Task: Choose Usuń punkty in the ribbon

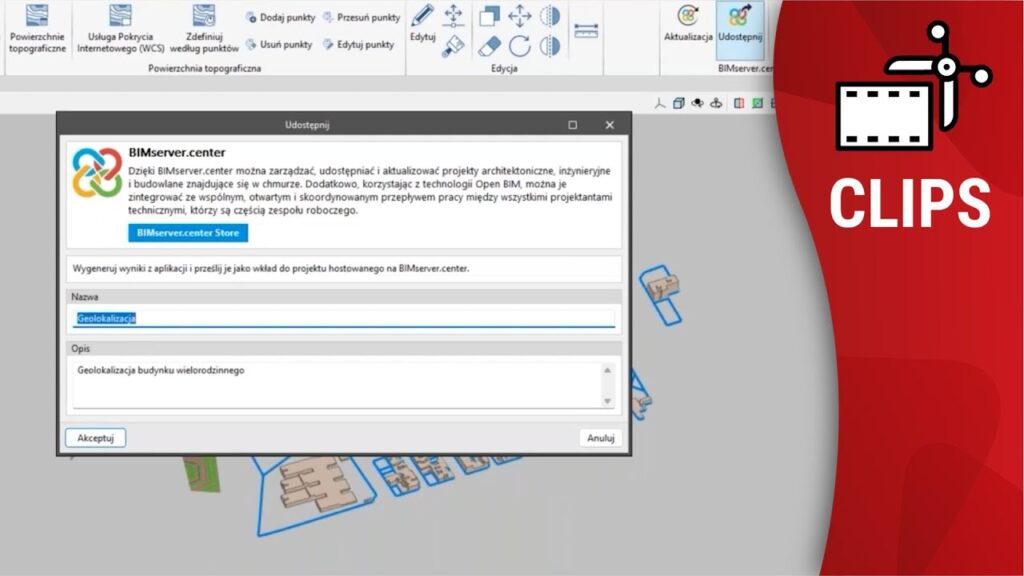Action: pos(280,45)
